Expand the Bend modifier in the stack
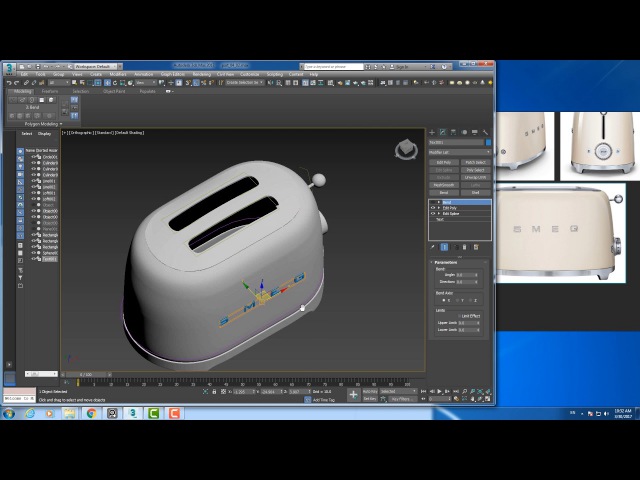This screenshot has width=640, height=480. tap(439, 202)
